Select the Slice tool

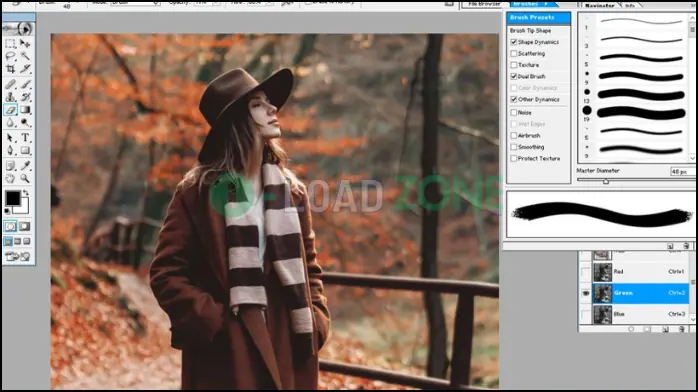(25, 69)
